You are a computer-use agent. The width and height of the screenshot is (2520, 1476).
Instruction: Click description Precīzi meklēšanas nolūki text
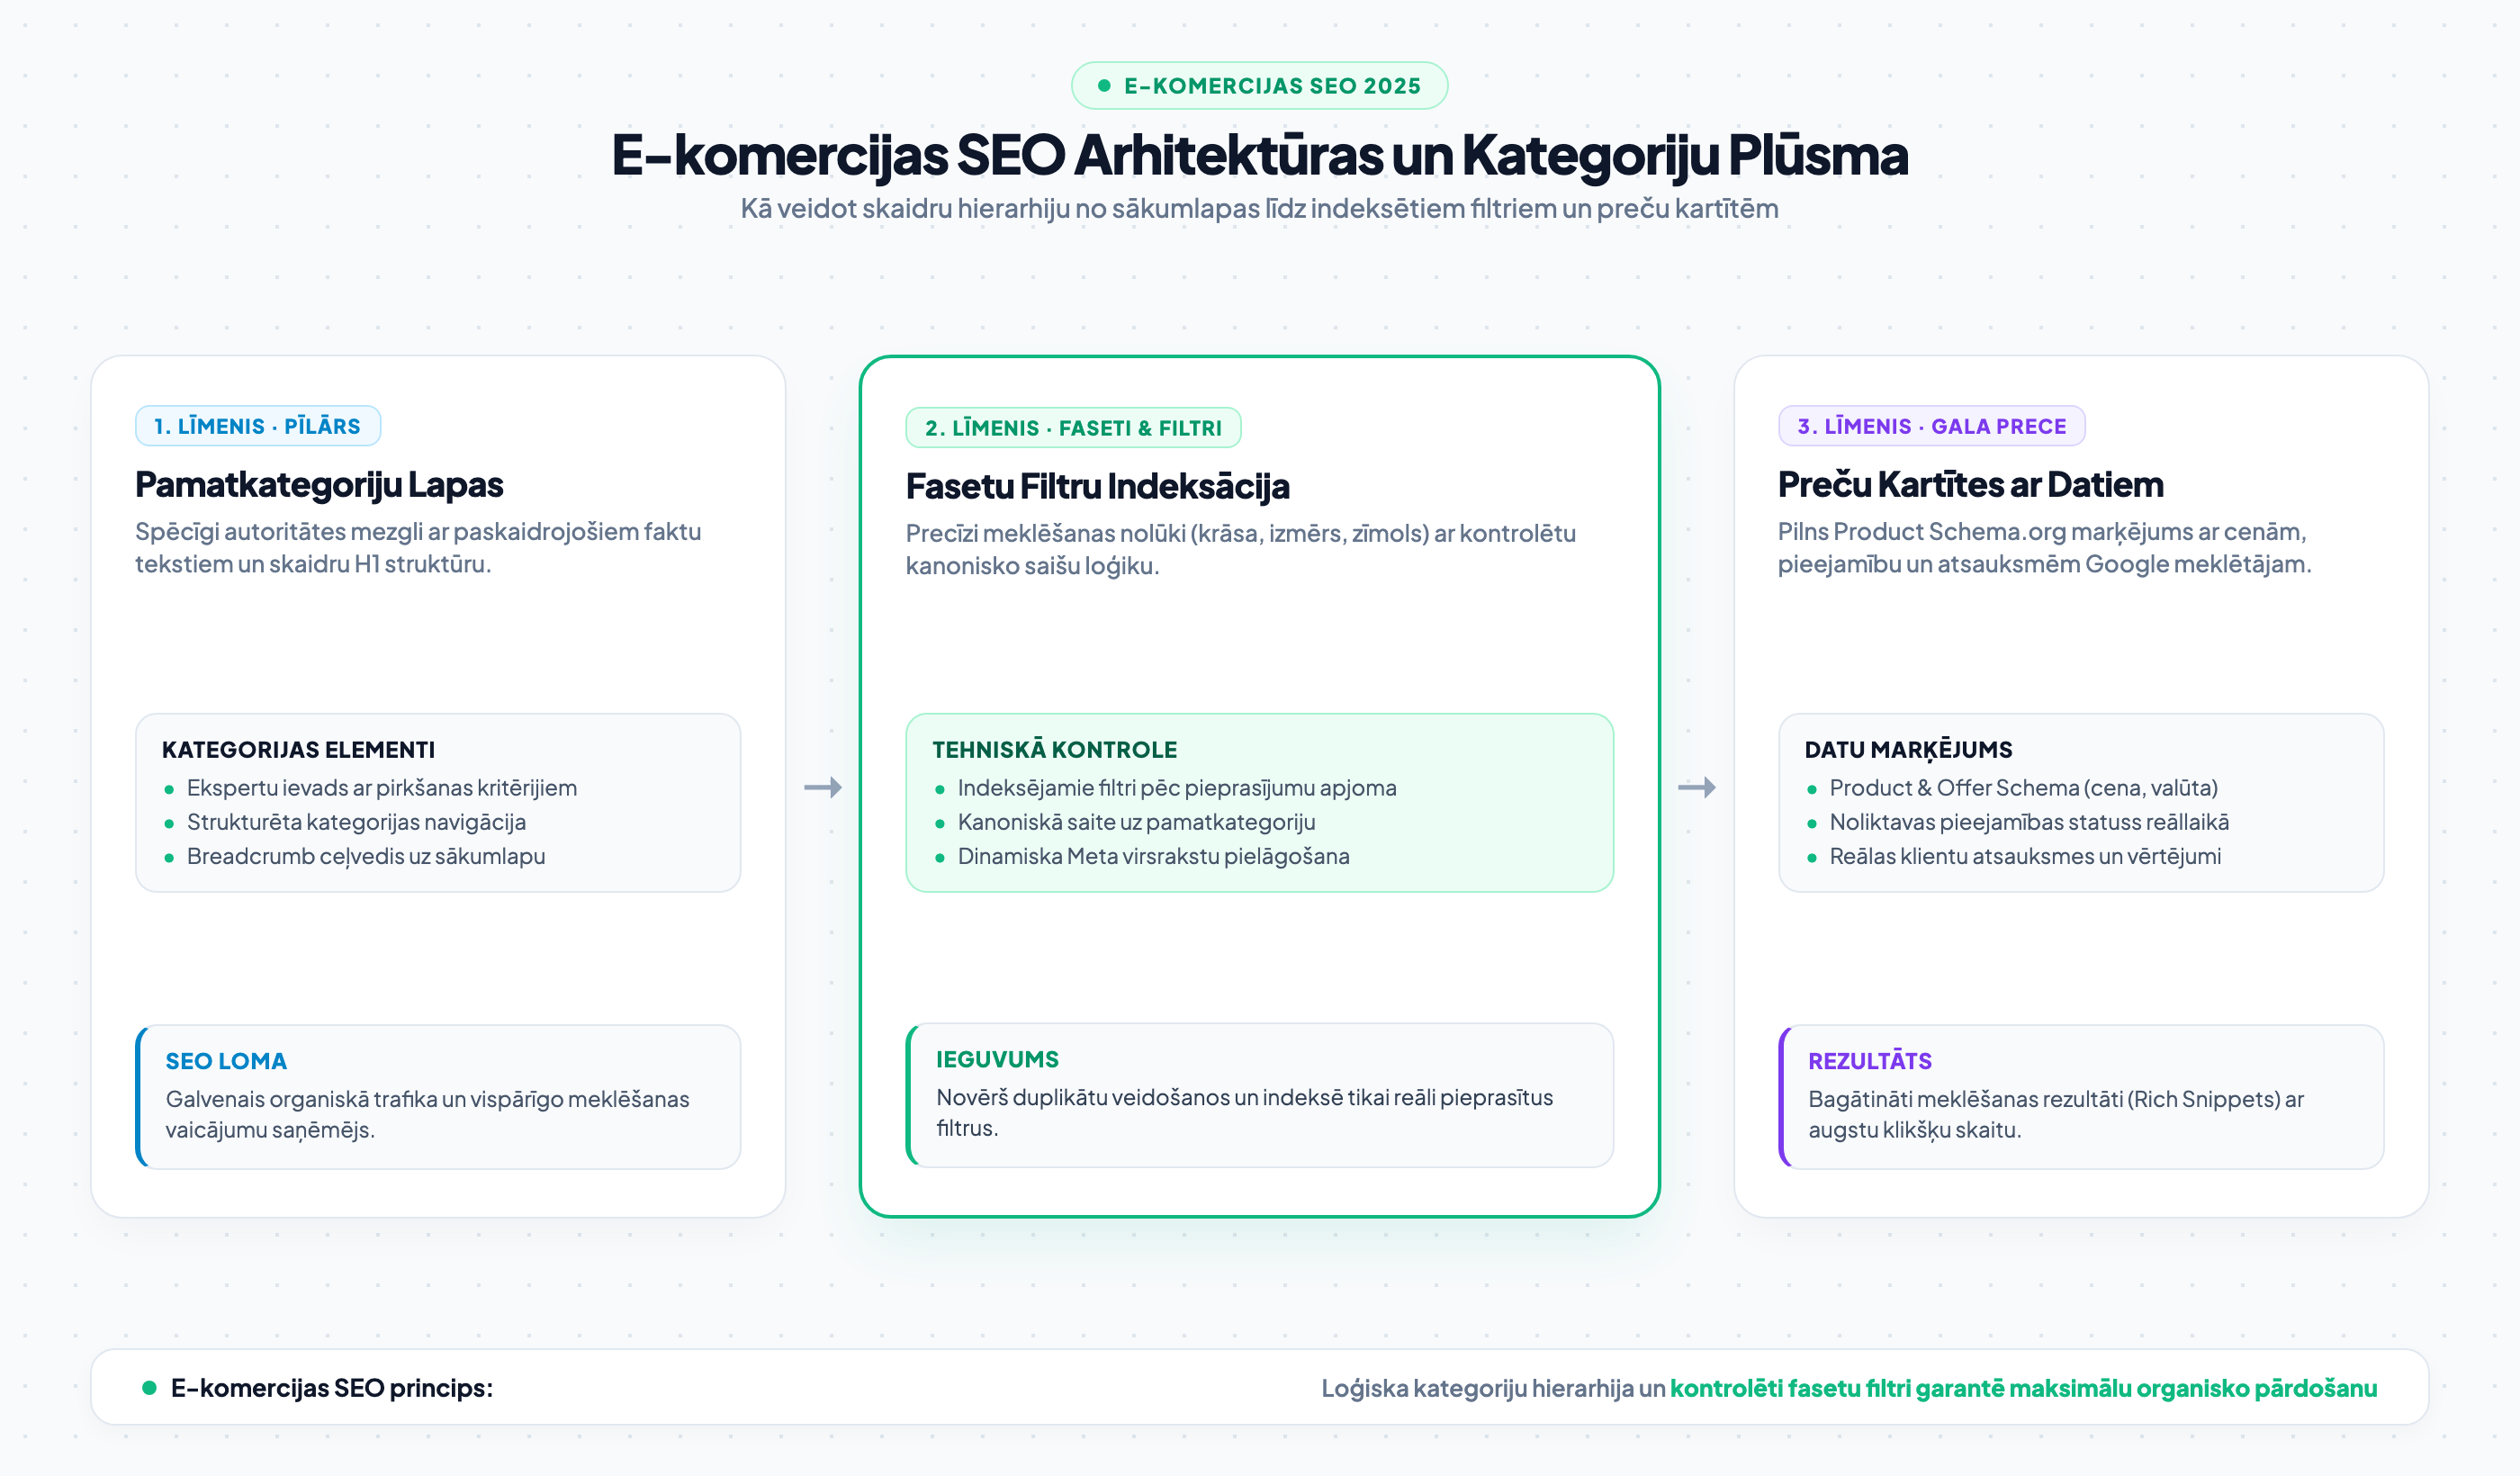(1240, 550)
